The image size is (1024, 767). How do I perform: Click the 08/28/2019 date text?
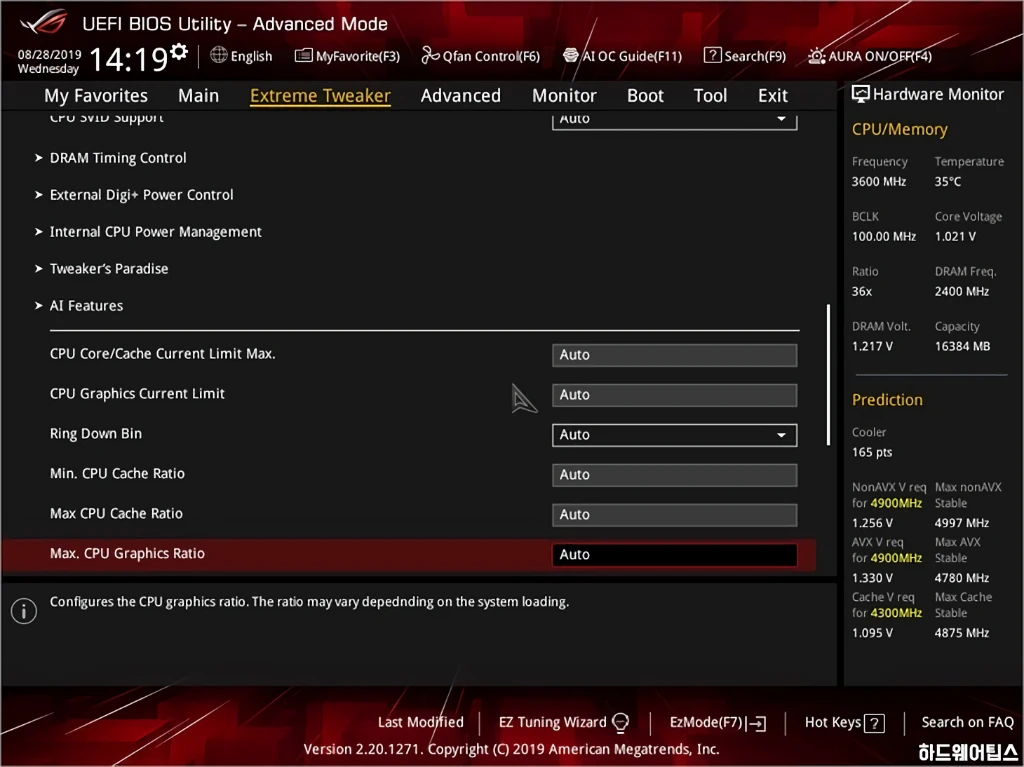pos(50,54)
